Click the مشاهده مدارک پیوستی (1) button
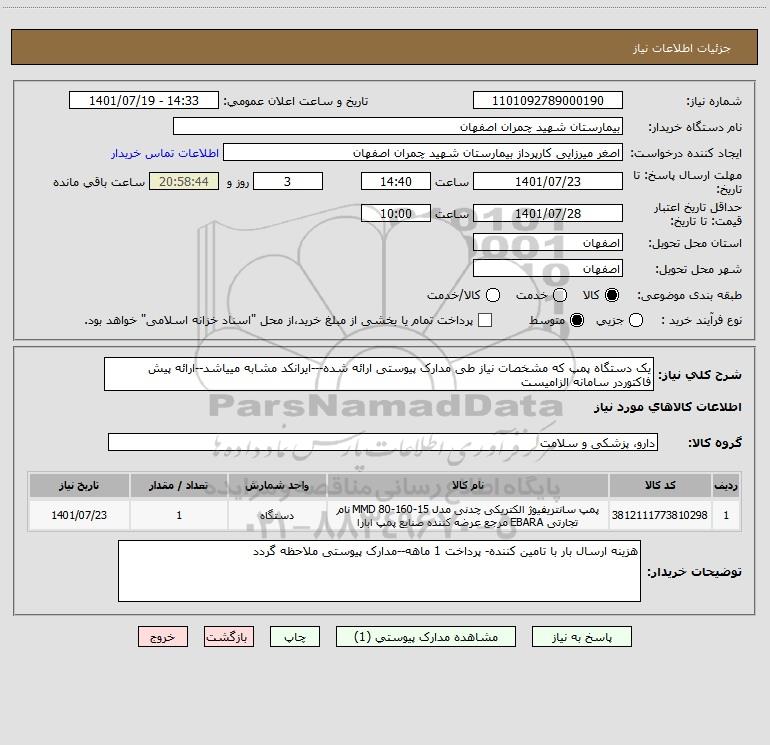This screenshot has height=745, width=770. point(426,637)
